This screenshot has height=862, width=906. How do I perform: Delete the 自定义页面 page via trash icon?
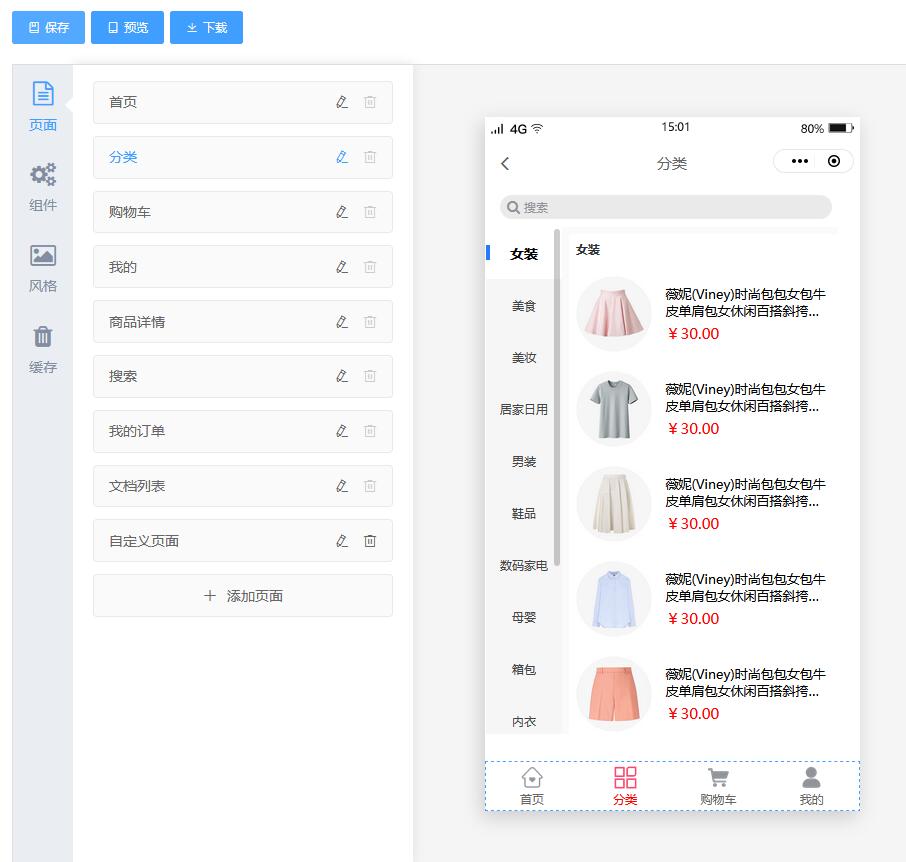370,541
